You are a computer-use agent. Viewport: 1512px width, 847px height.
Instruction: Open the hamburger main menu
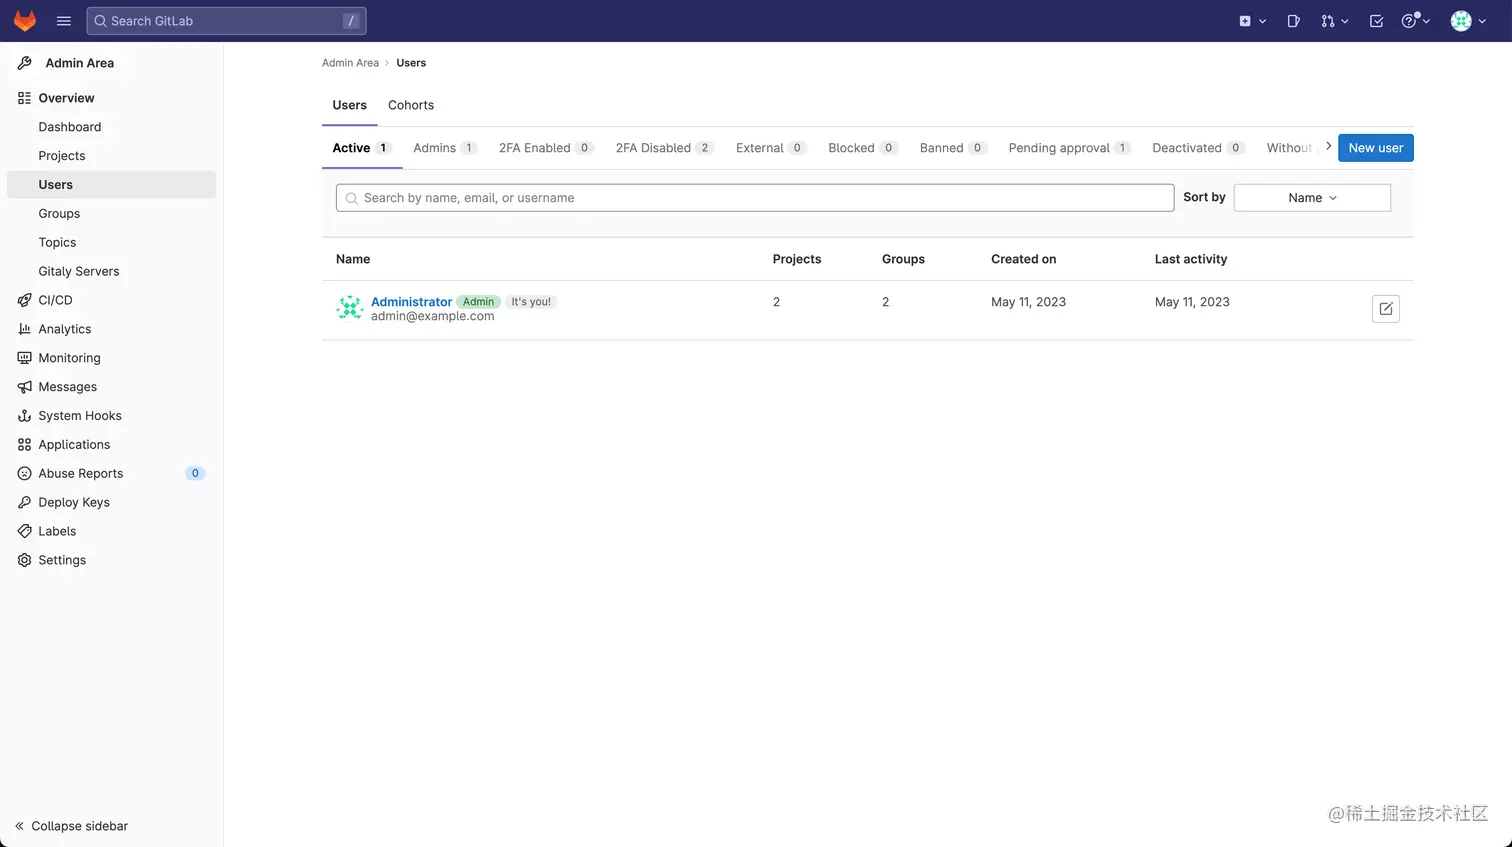[64, 21]
